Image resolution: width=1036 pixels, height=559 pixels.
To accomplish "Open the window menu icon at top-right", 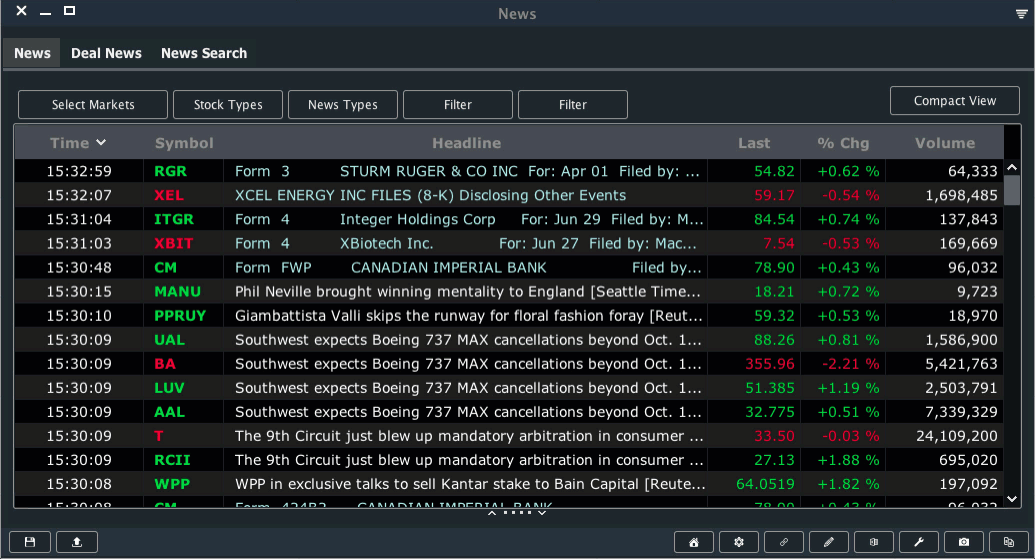I will (x=1021, y=13).
